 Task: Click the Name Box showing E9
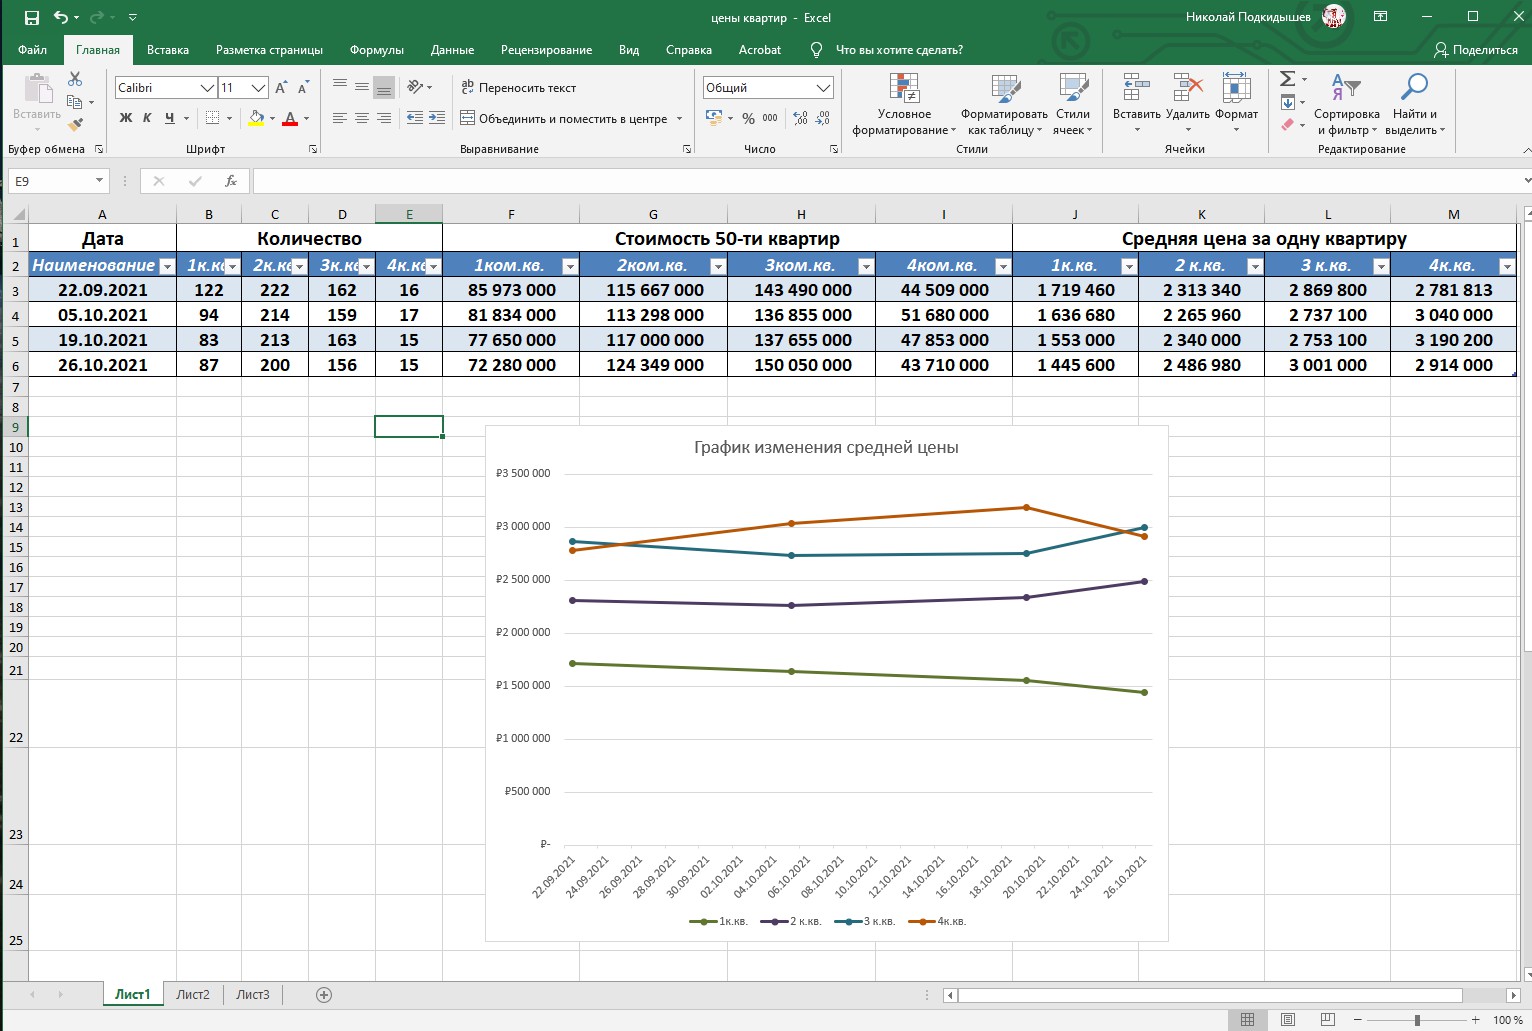[58, 181]
